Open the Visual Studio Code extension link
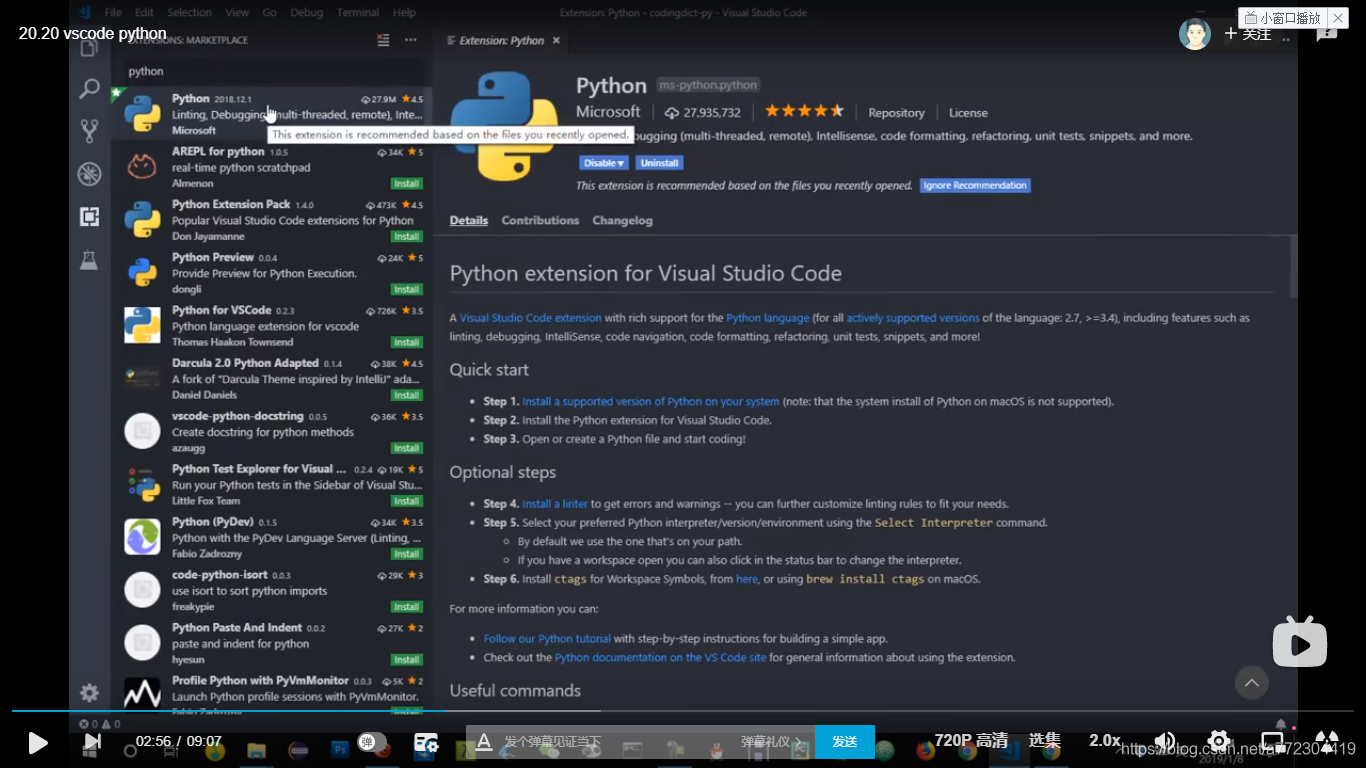The height and width of the screenshot is (768, 1366). (531, 318)
